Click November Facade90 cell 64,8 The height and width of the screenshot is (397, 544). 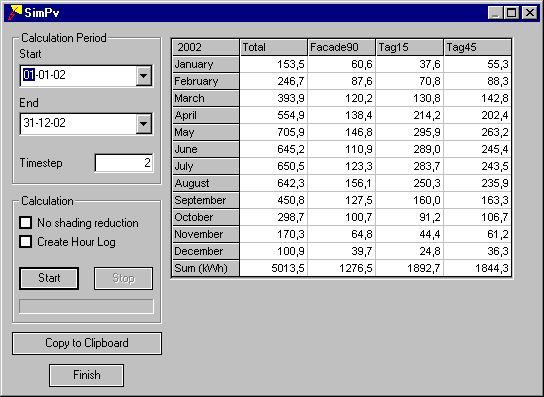click(341, 234)
